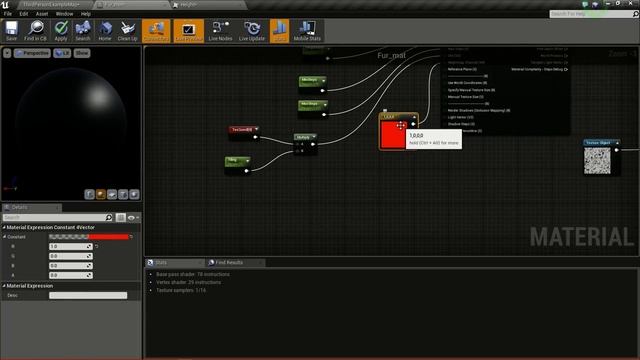Save the material with Save icon
This screenshot has height=360, width=640.
pyautogui.click(x=11, y=31)
